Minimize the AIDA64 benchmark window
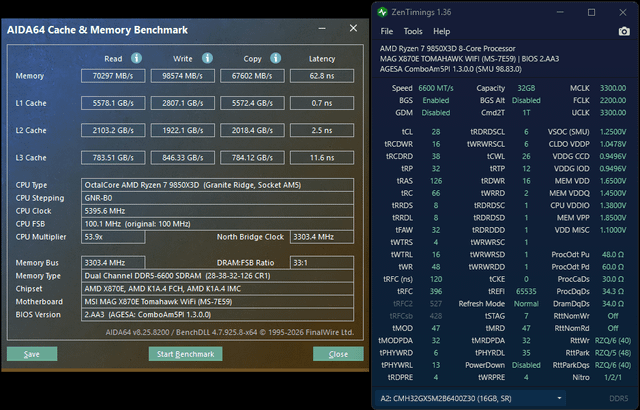 click(320, 29)
